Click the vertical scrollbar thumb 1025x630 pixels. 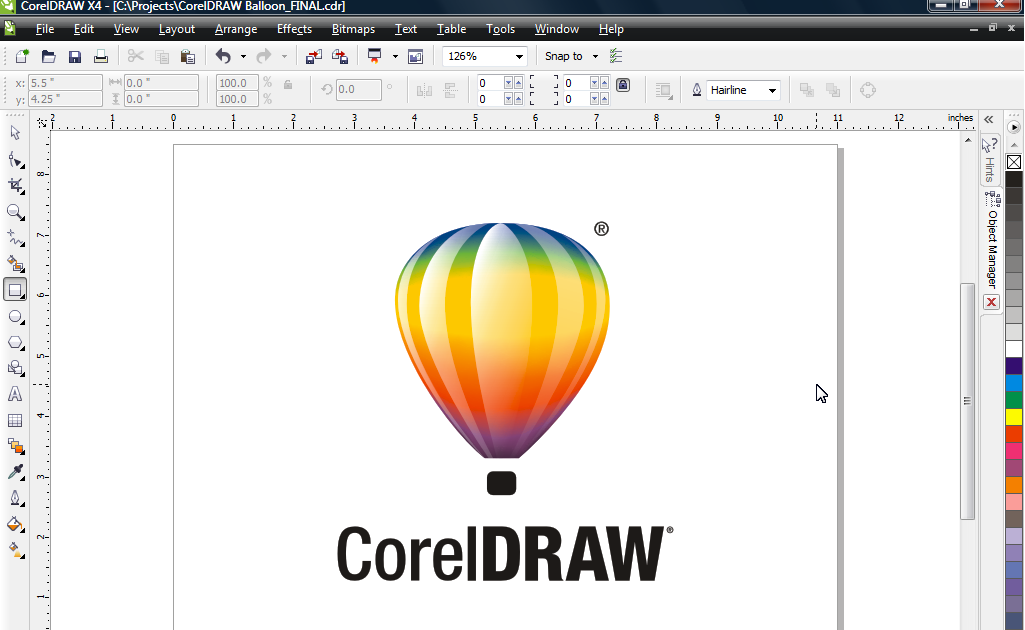point(967,401)
